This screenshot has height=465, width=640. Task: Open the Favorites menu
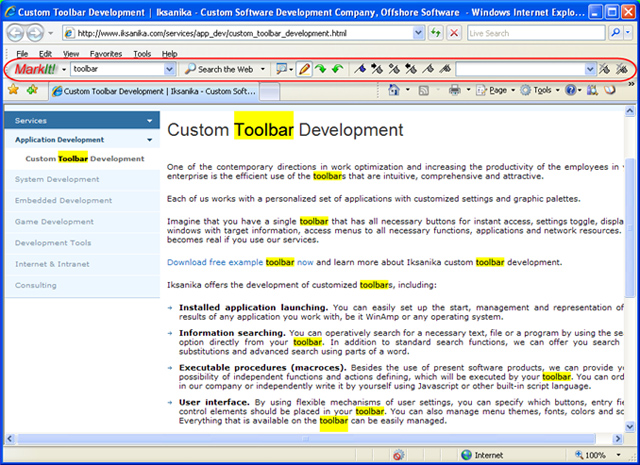tap(106, 53)
